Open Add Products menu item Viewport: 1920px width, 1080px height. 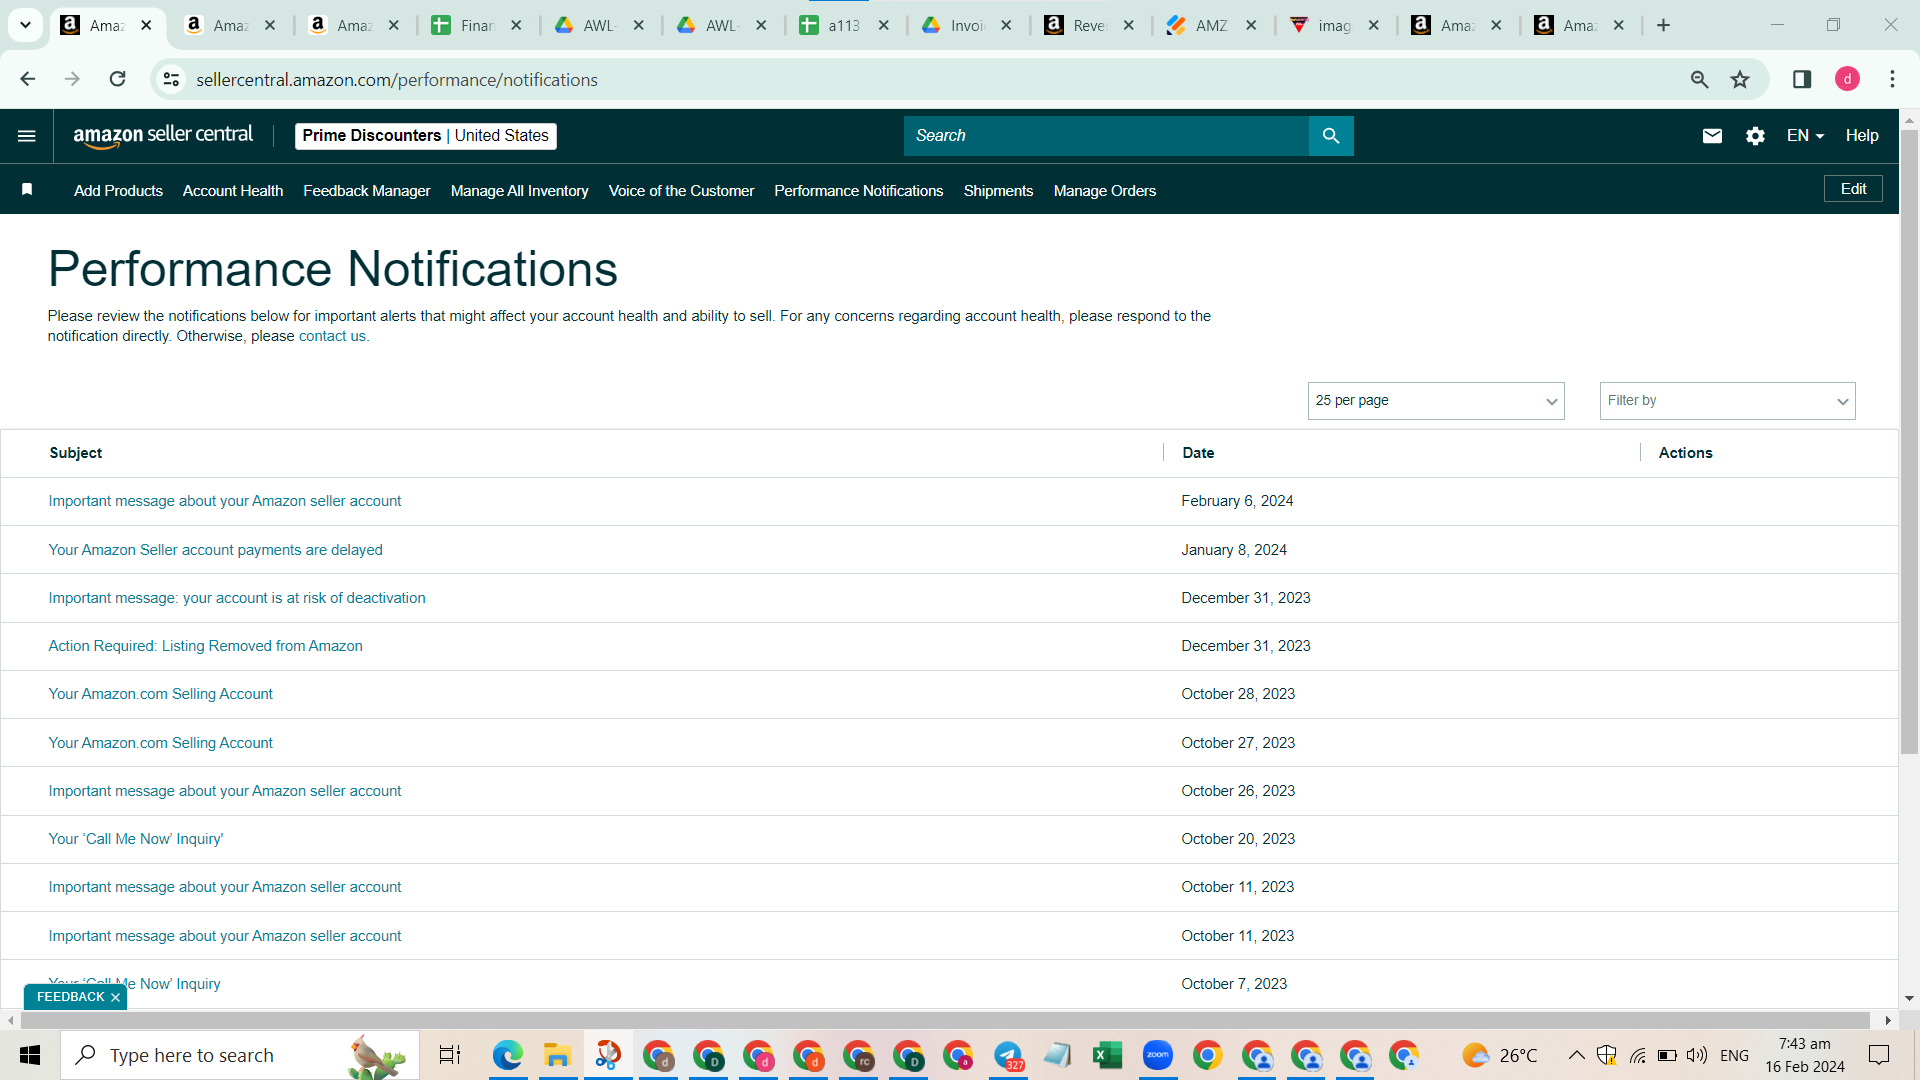[118, 191]
